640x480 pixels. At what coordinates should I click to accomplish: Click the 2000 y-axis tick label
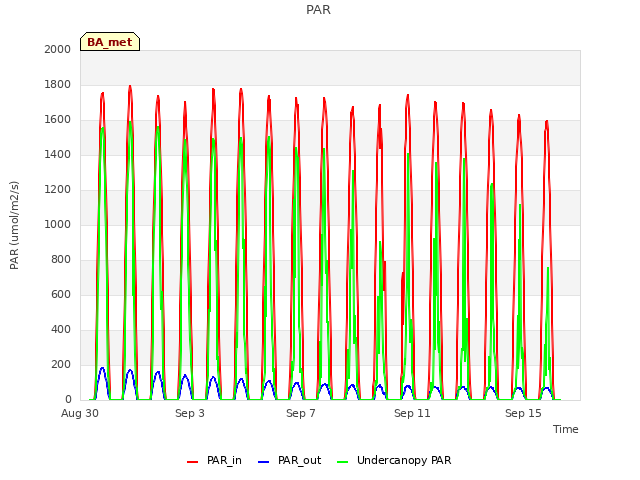[x=58, y=49]
